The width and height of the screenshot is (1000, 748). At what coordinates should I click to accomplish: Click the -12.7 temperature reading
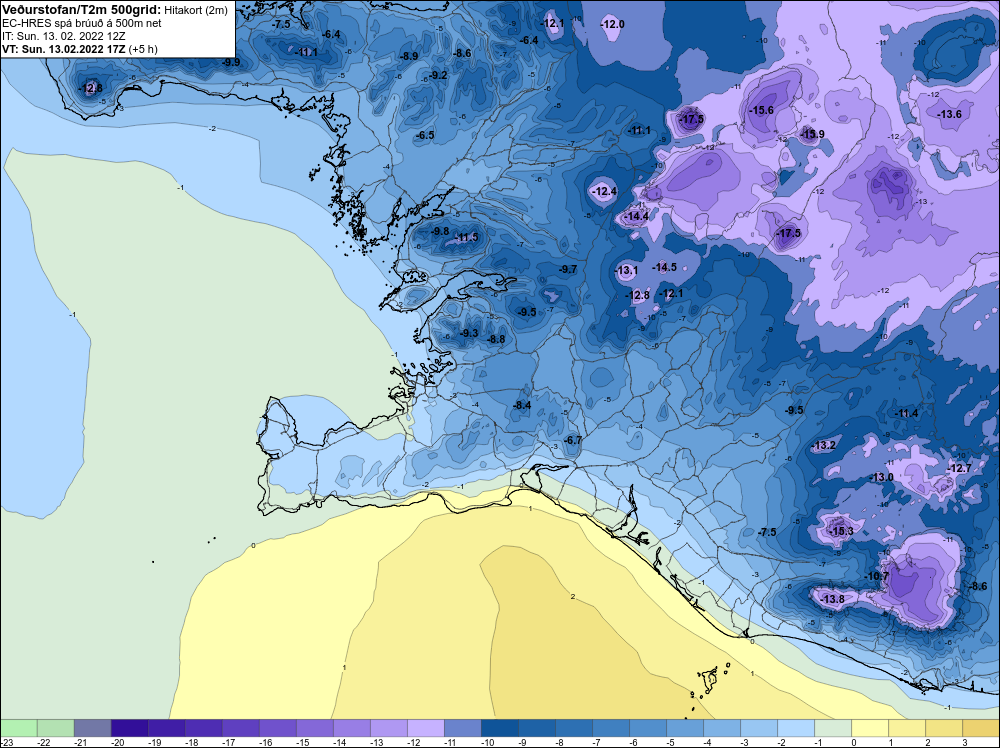point(959,469)
